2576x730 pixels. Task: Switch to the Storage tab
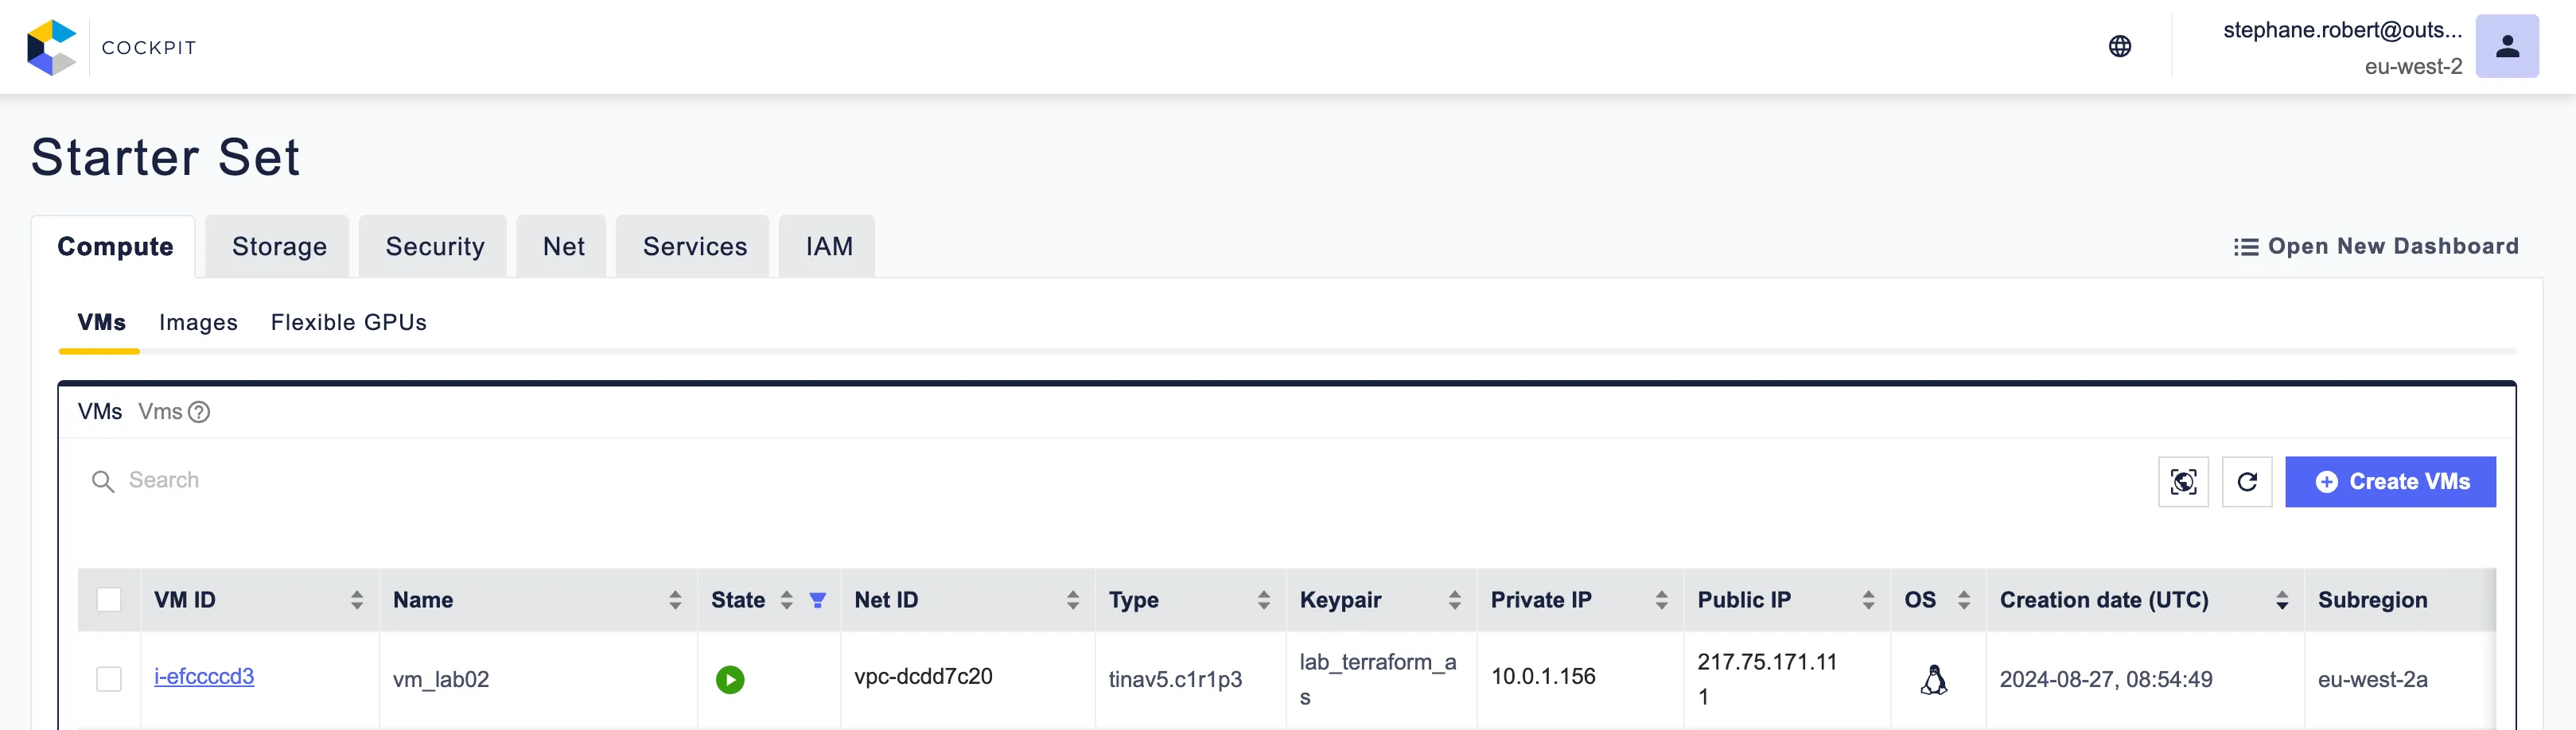[279, 247]
